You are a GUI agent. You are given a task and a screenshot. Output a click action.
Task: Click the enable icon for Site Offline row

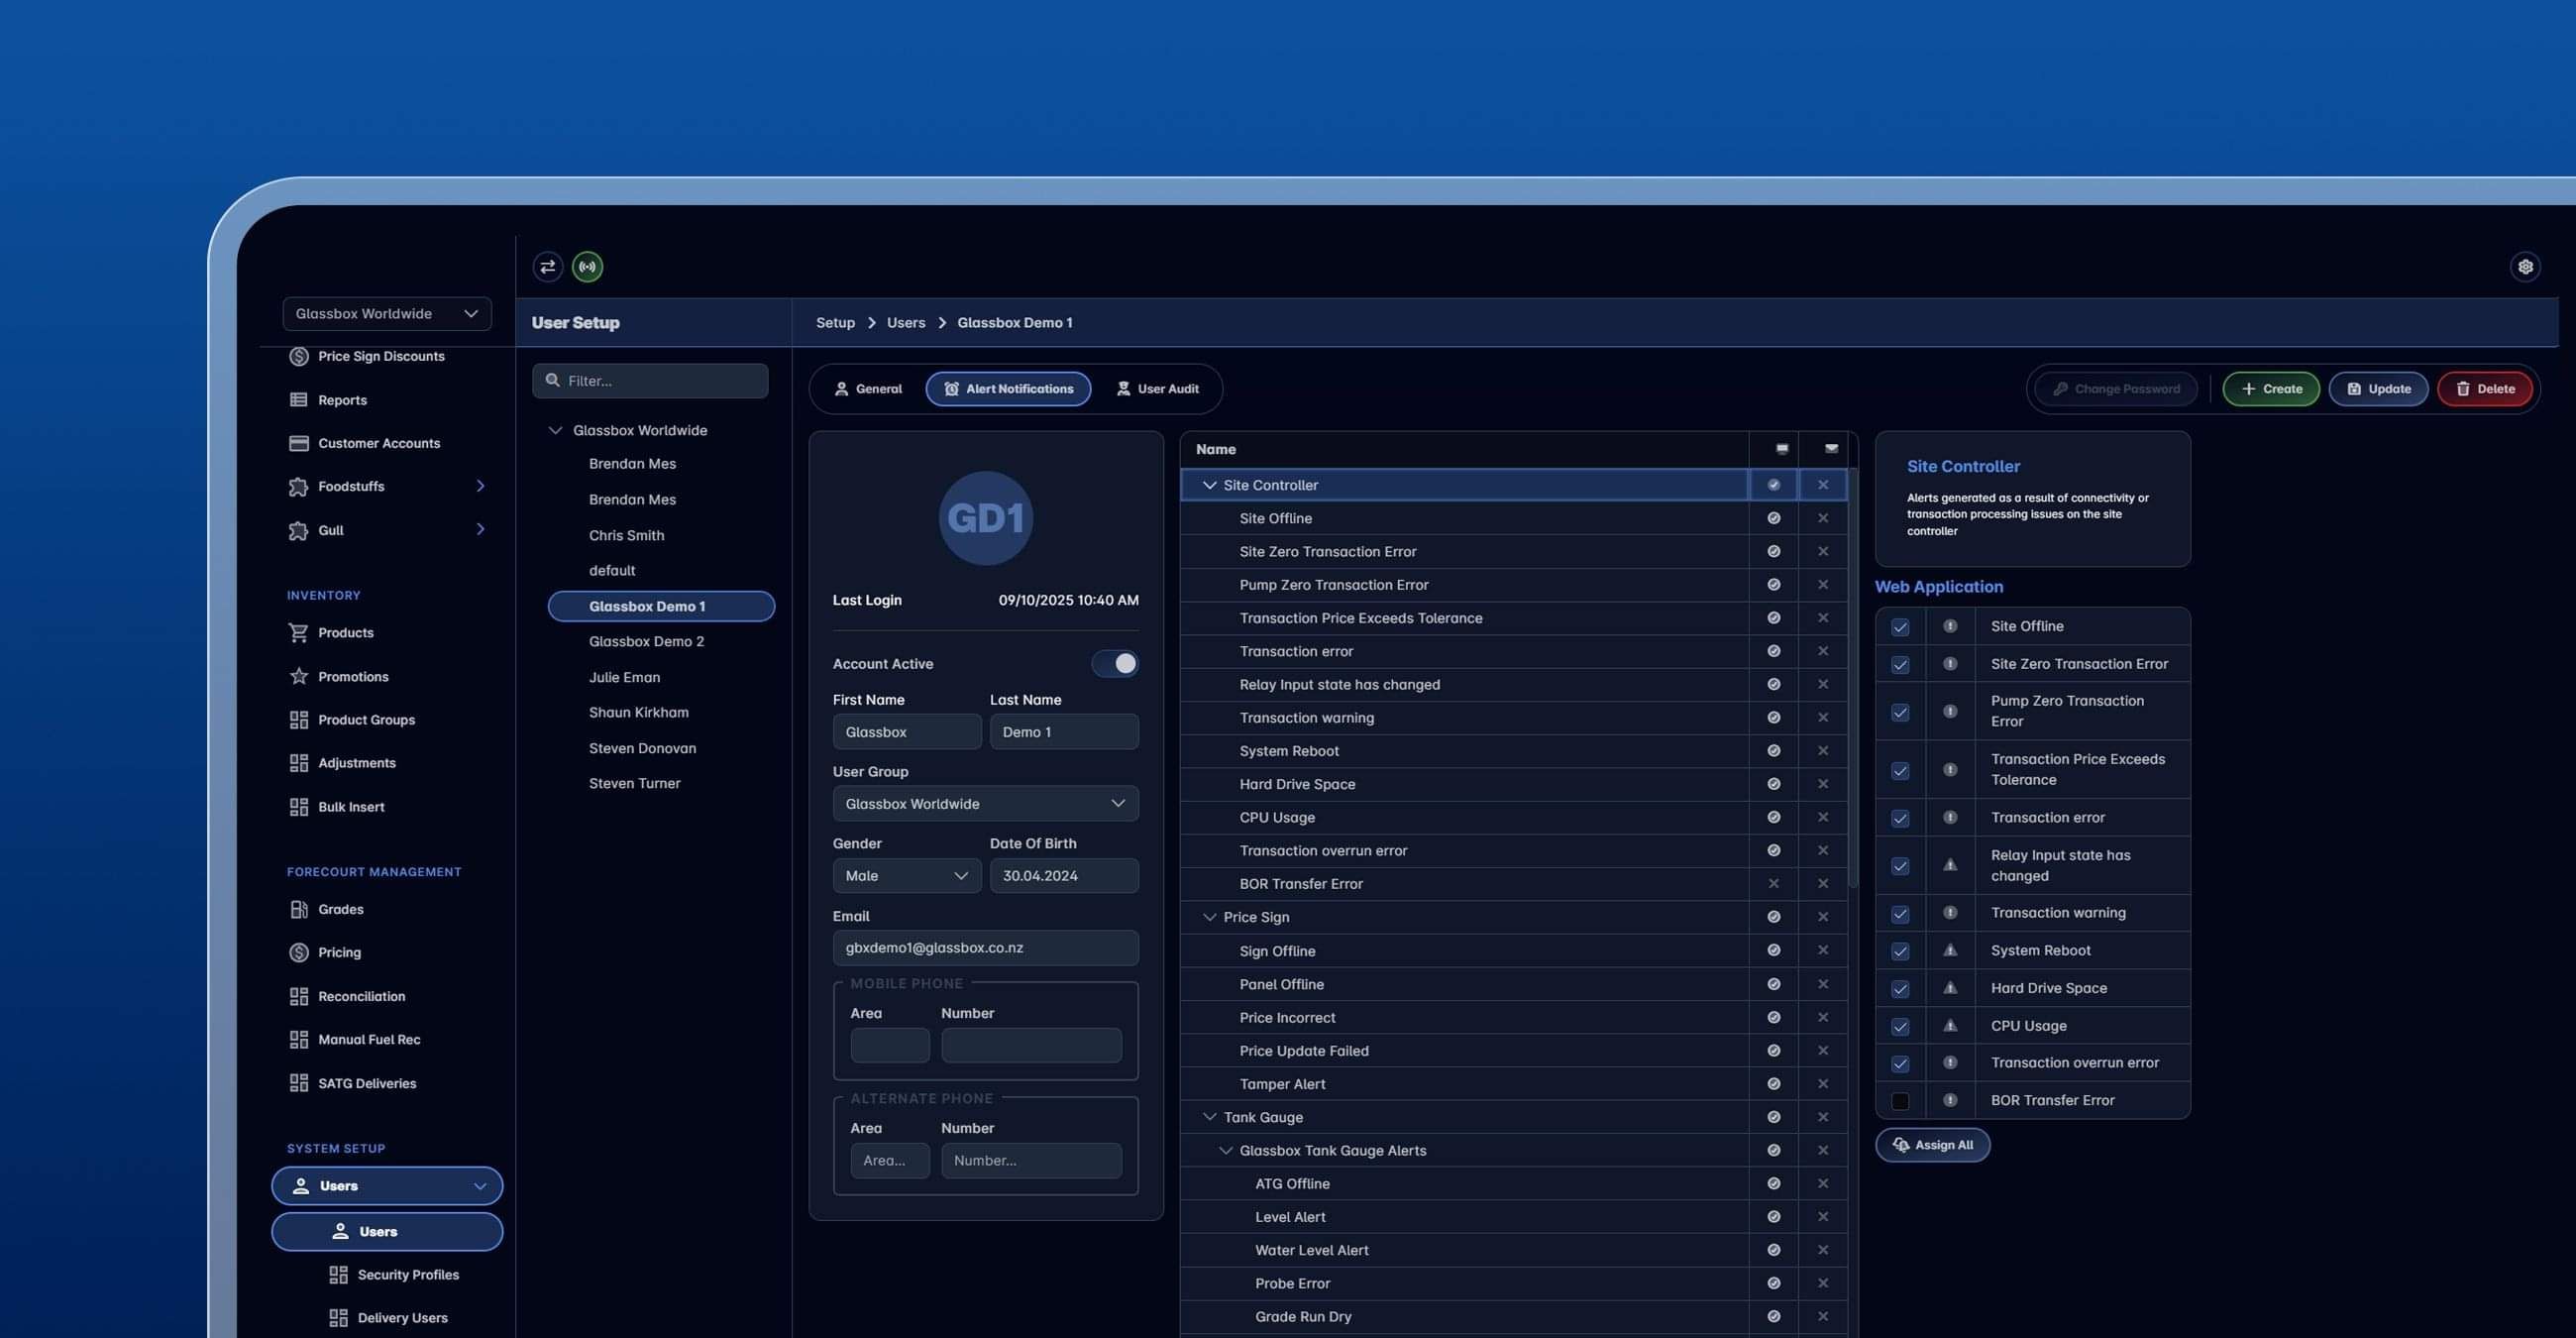click(1773, 518)
